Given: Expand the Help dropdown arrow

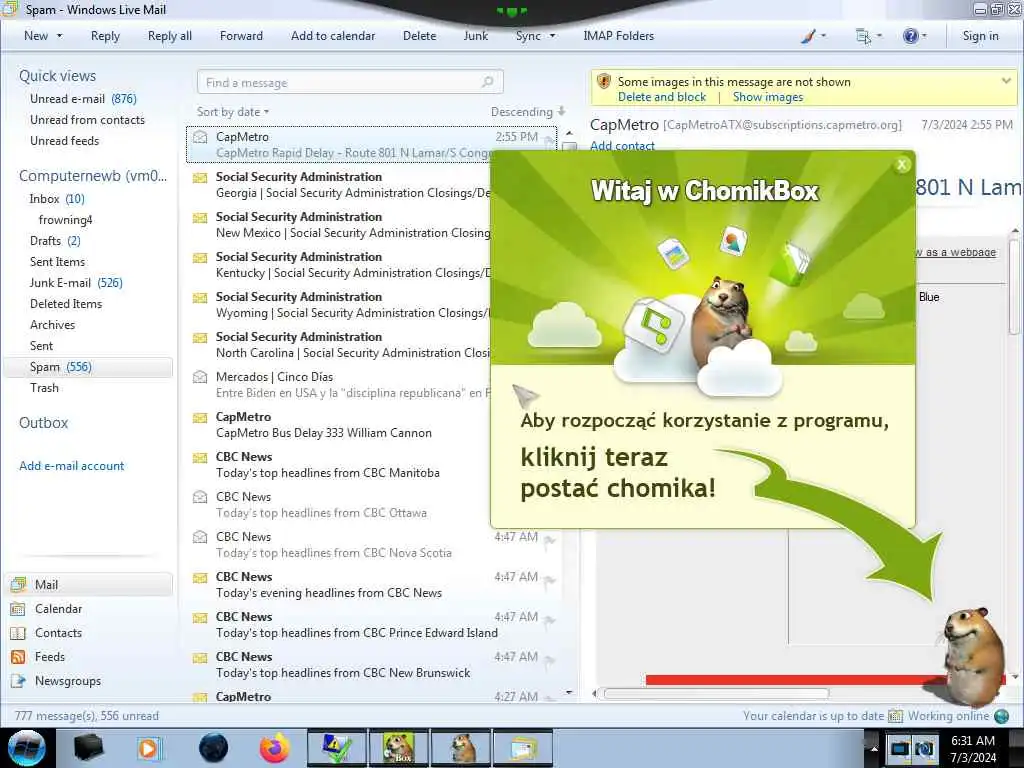Looking at the screenshot, I should click(x=923, y=37).
